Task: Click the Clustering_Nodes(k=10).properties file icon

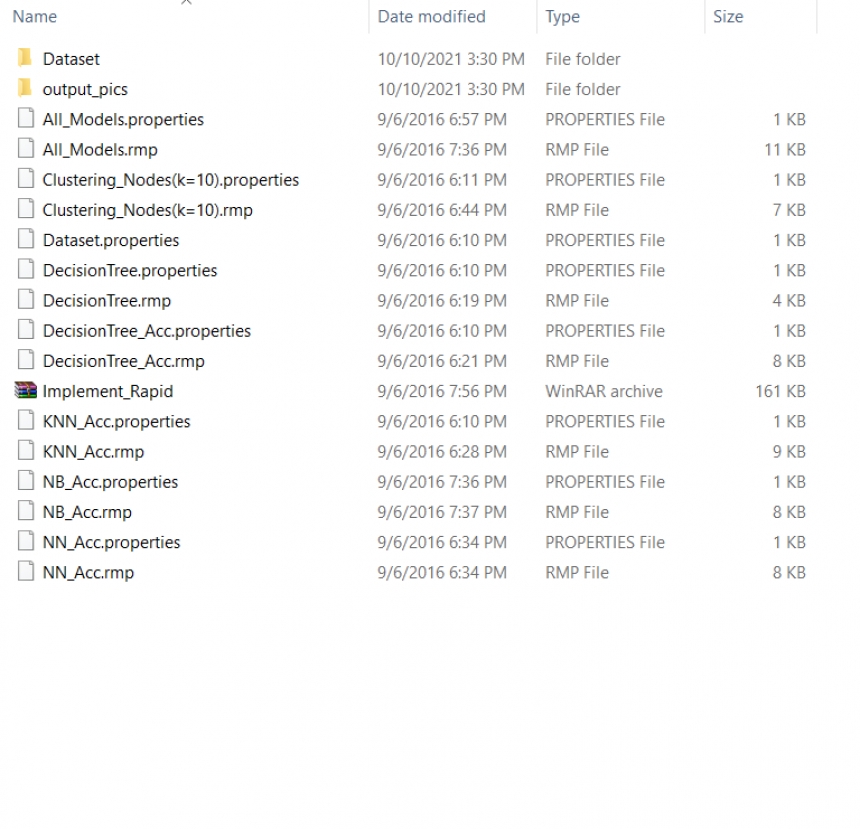Action: pyautogui.click(x=26, y=178)
